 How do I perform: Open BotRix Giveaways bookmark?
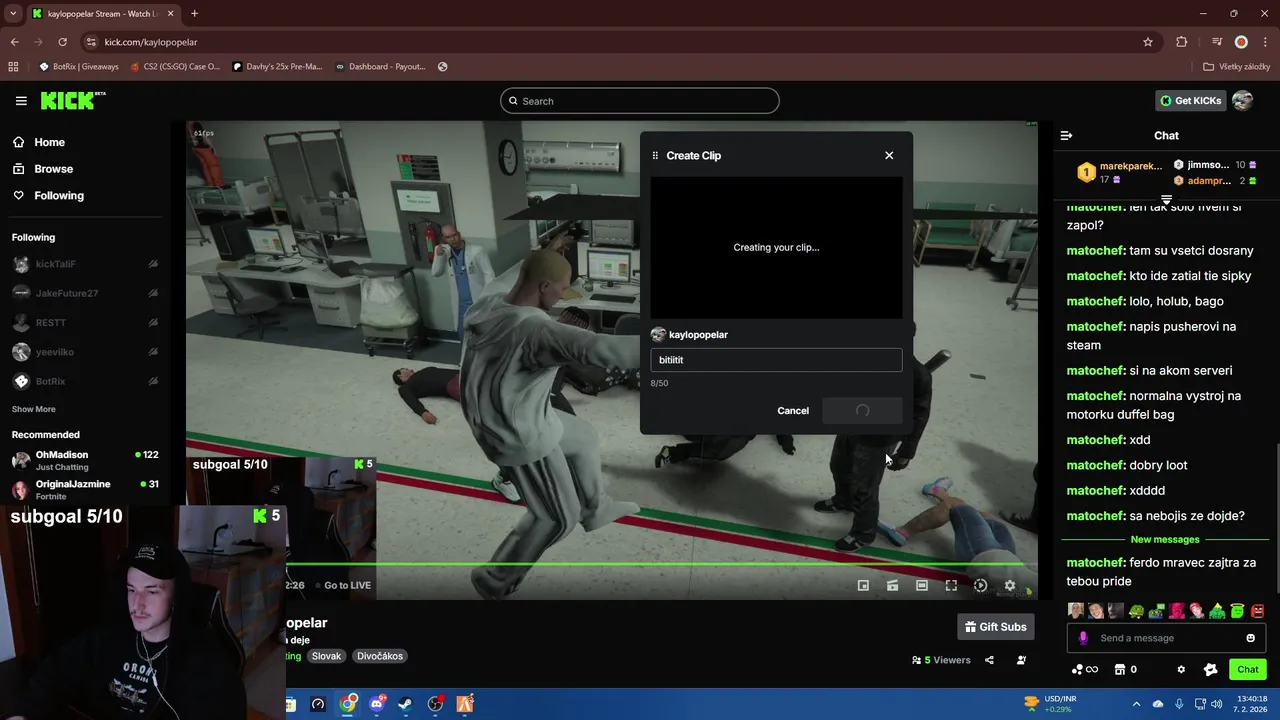tap(79, 67)
